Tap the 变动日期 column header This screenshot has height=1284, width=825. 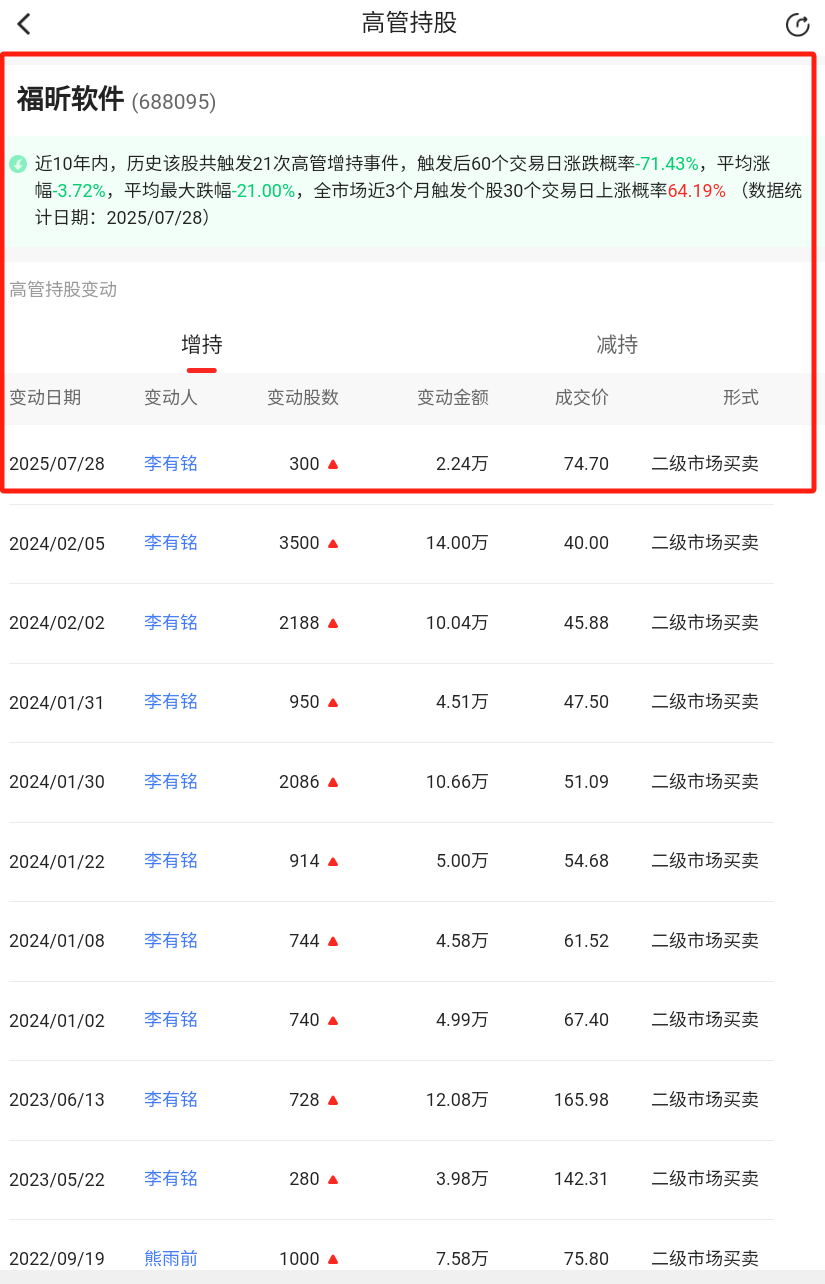point(45,398)
